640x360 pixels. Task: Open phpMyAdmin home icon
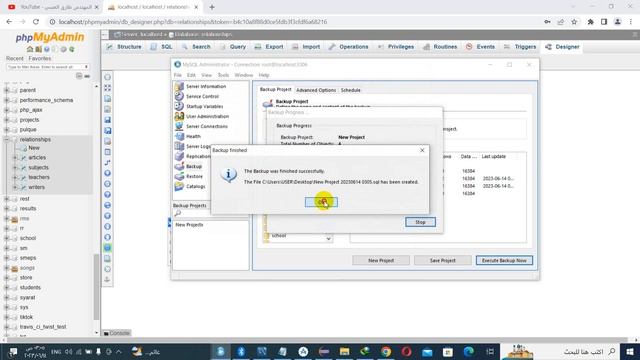tap(30, 49)
